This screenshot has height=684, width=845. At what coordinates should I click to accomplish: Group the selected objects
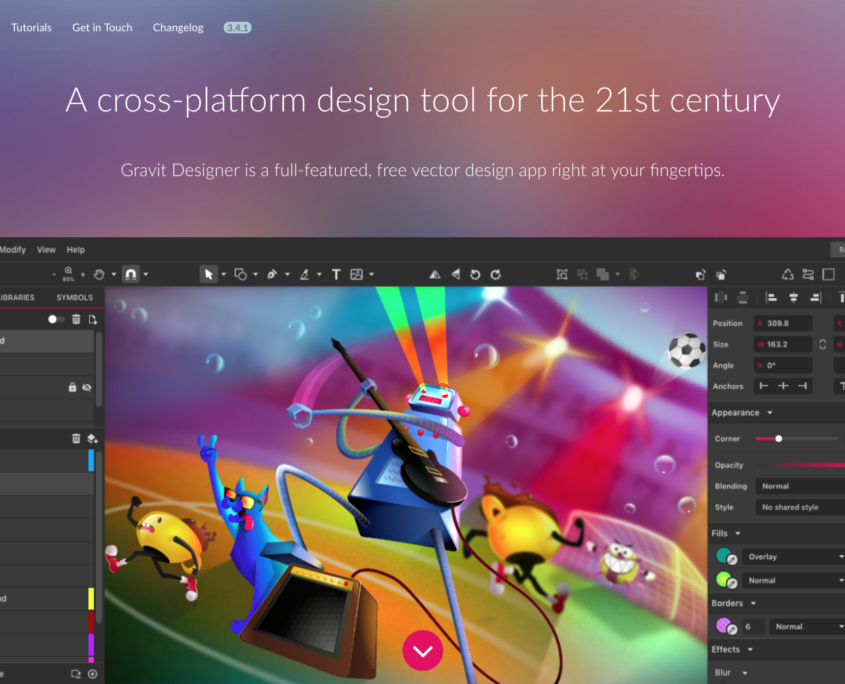[x=562, y=274]
